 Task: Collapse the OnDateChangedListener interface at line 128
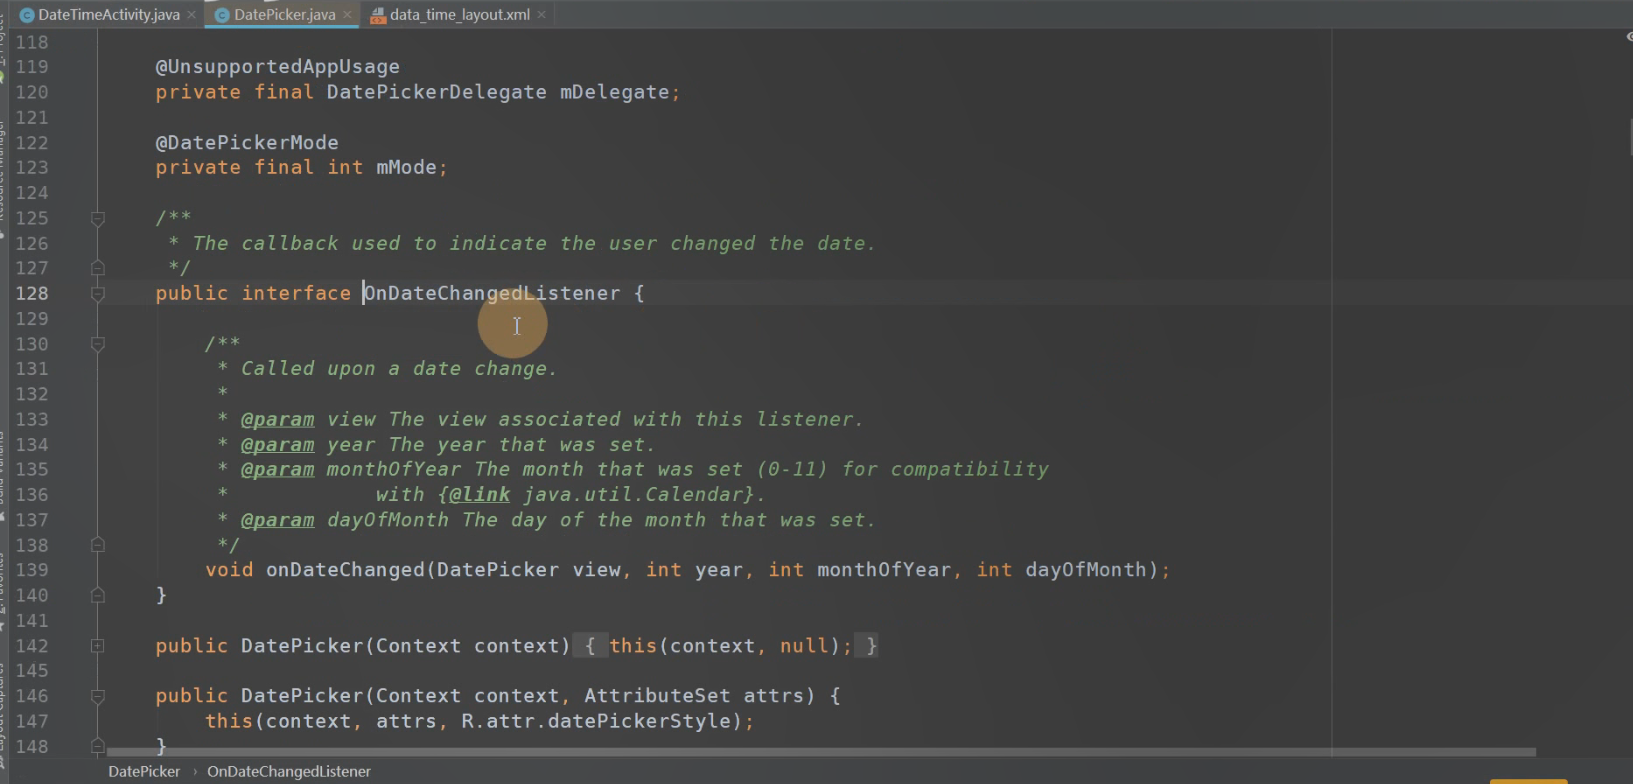[x=98, y=293]
